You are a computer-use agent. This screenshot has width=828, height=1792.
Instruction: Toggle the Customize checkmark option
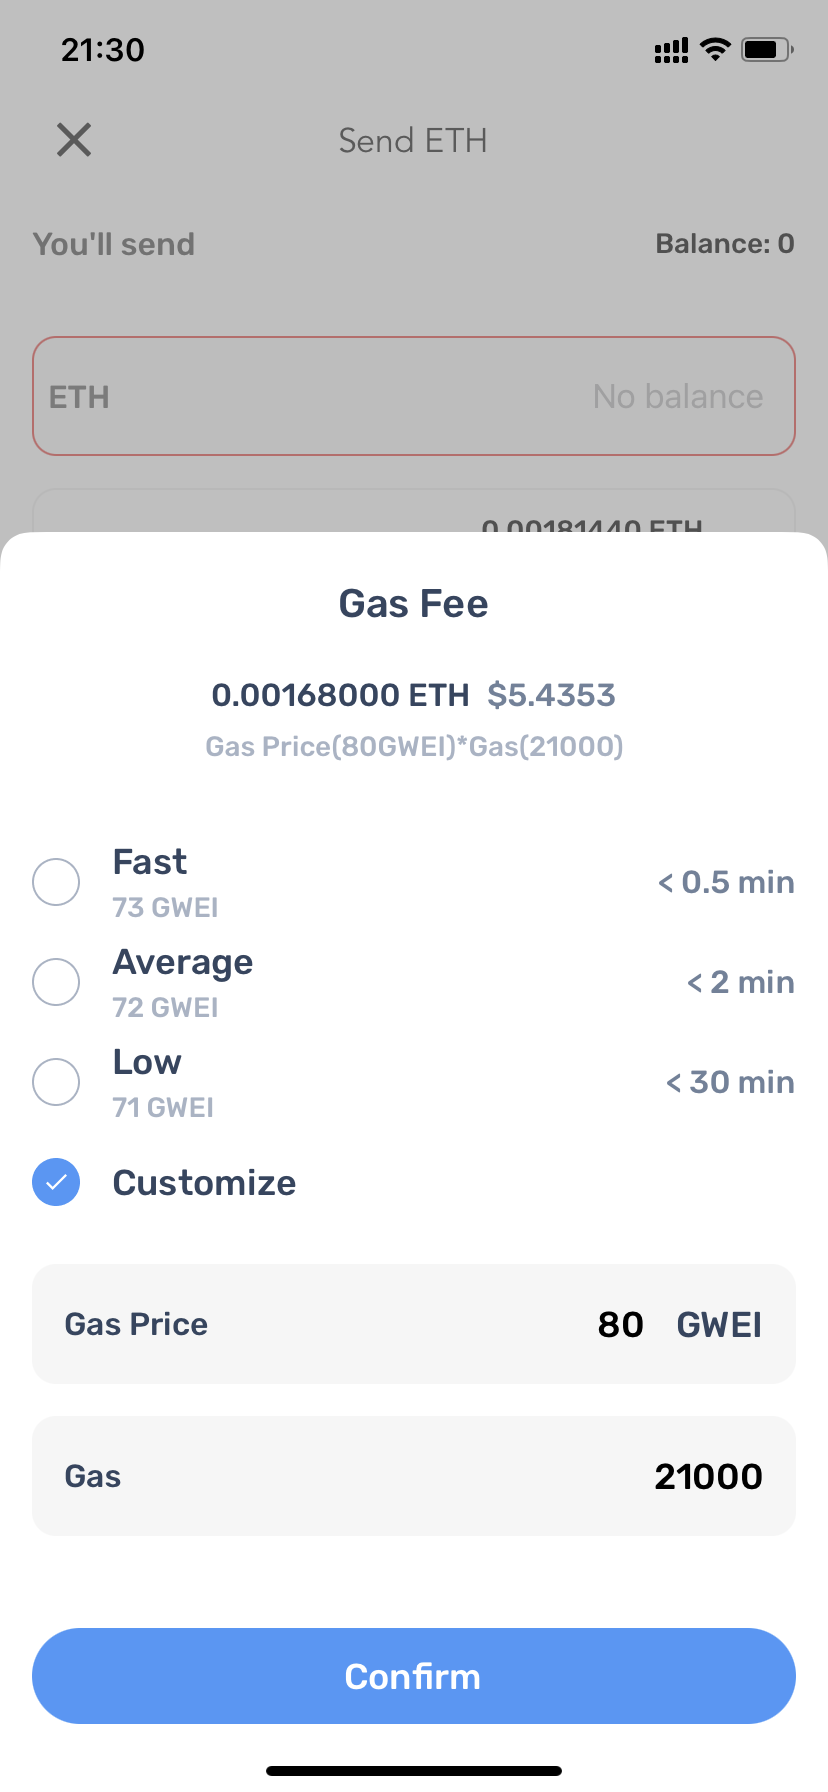[x=56, y=1182]
